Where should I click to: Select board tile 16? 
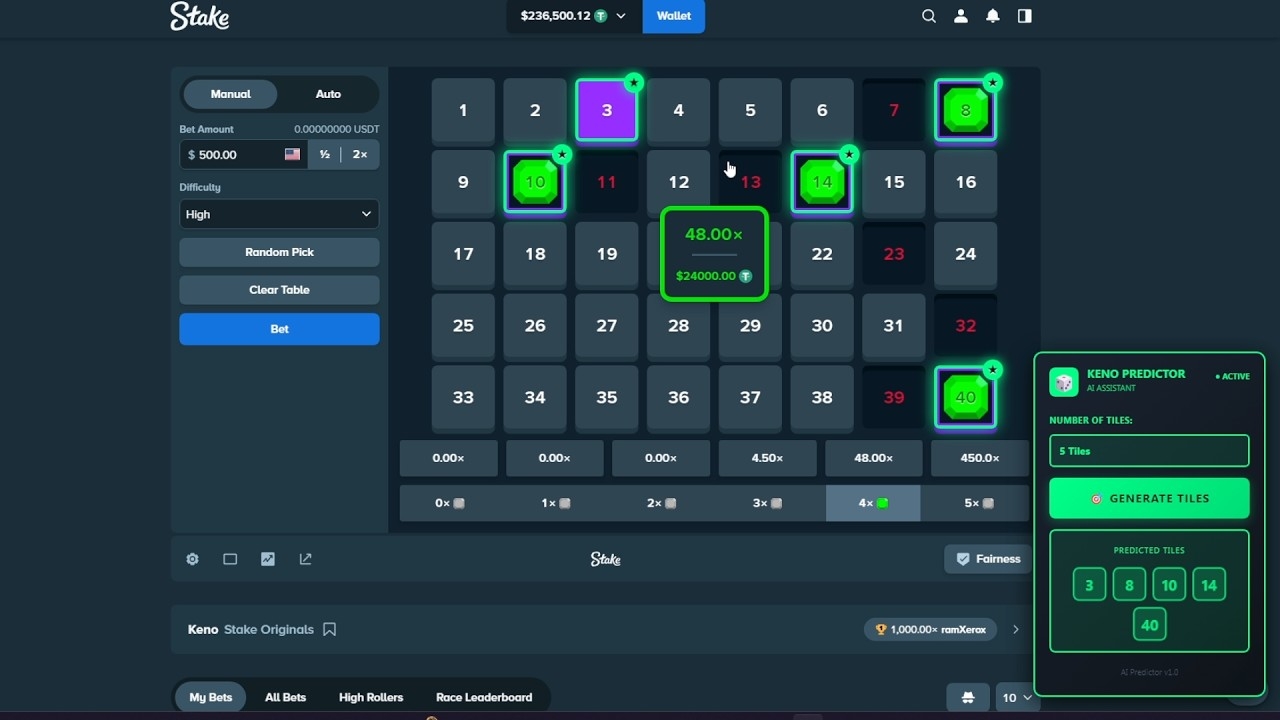965,182
